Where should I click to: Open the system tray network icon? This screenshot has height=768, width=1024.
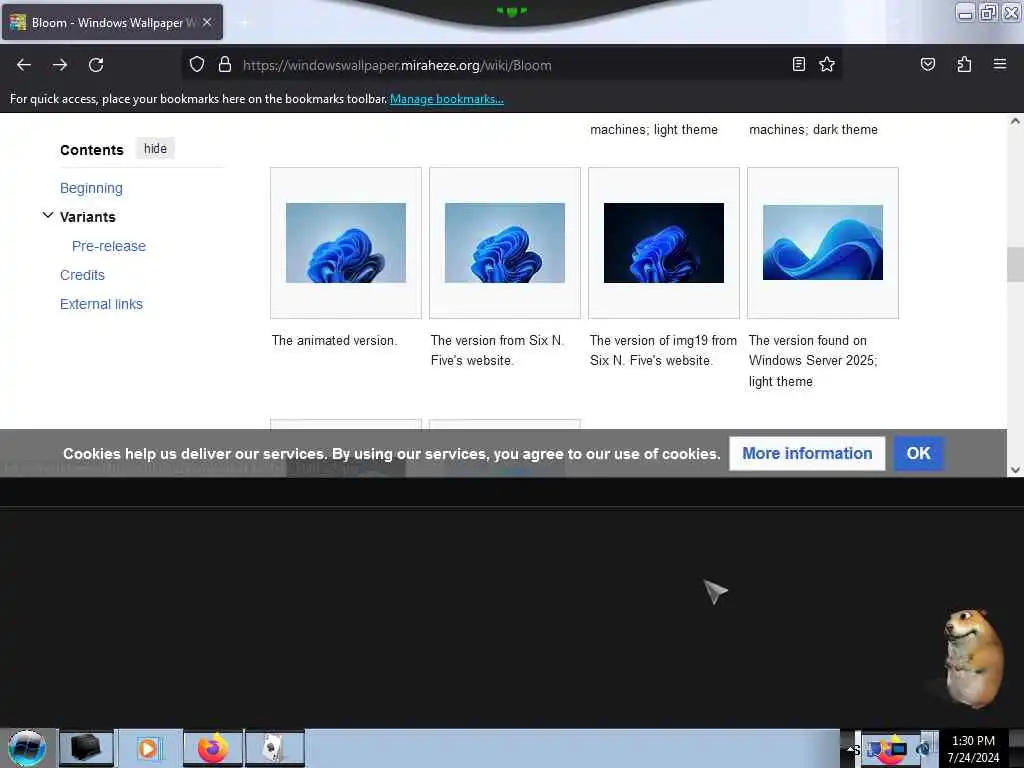pyautogui.click(x=874, y=749)
